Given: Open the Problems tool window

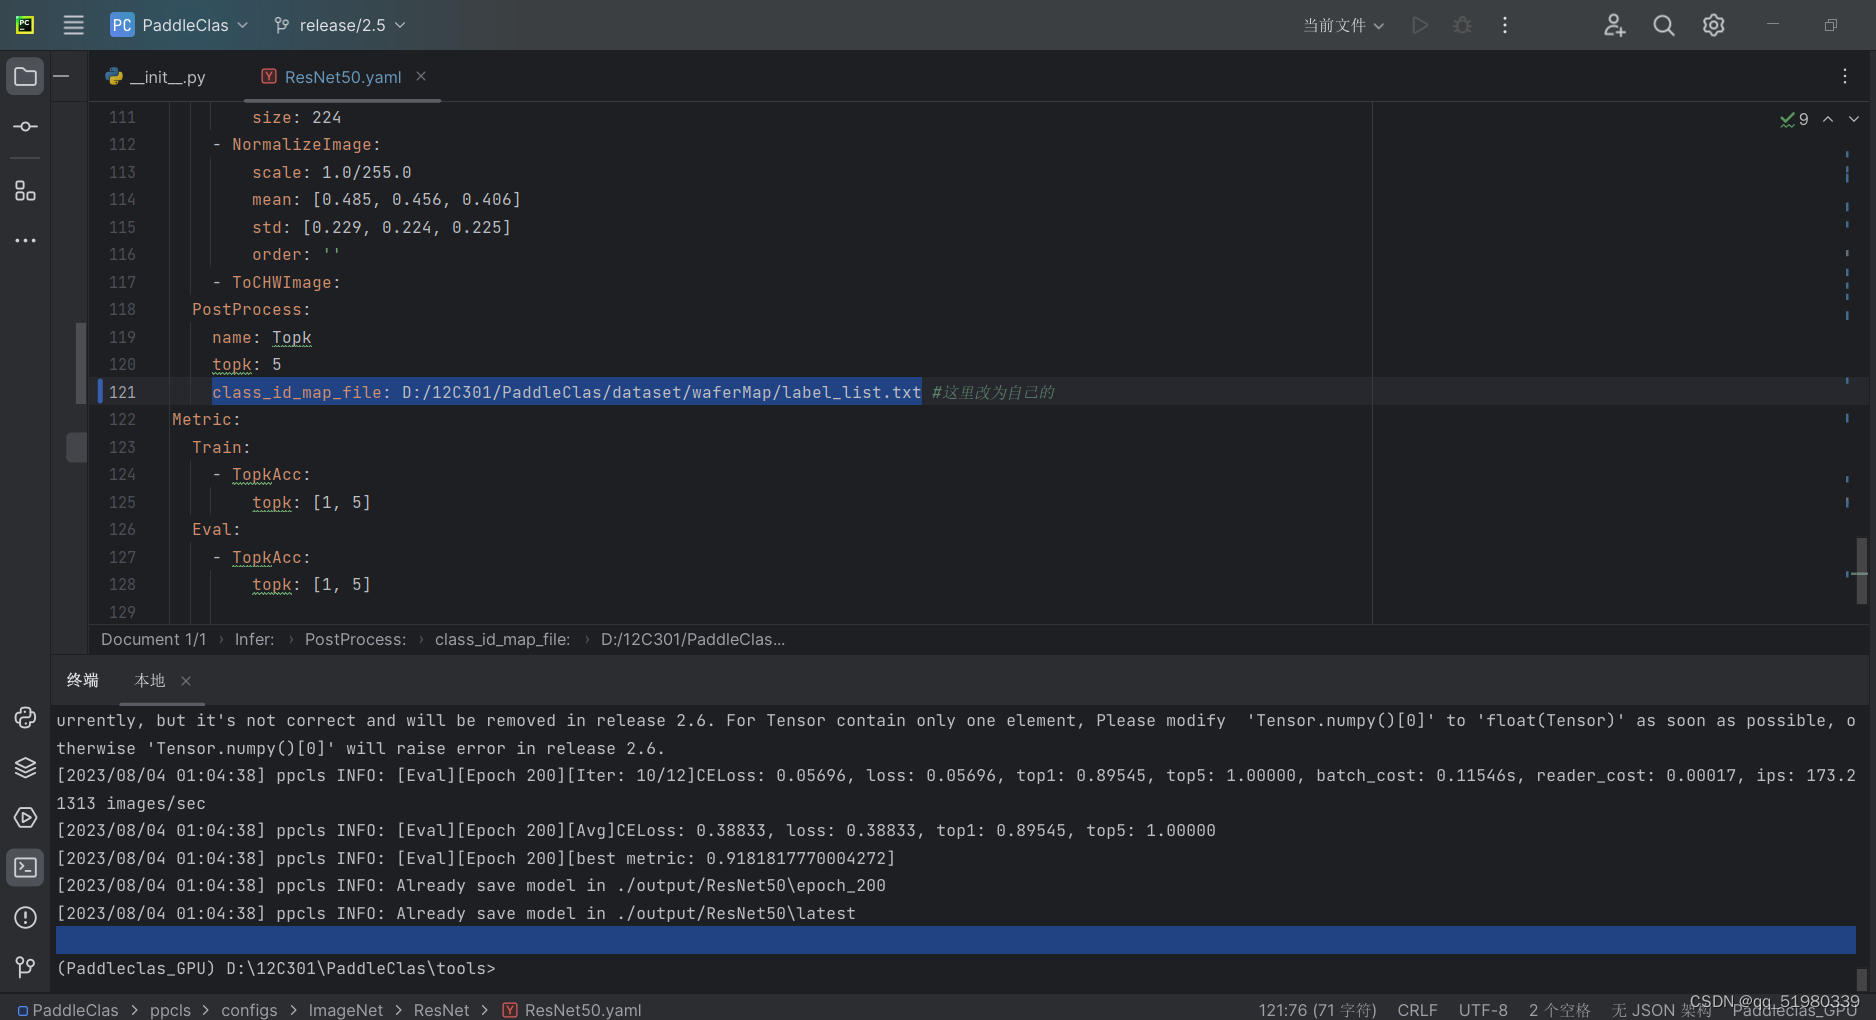Looking at the screenshot, I should [25, 918].
